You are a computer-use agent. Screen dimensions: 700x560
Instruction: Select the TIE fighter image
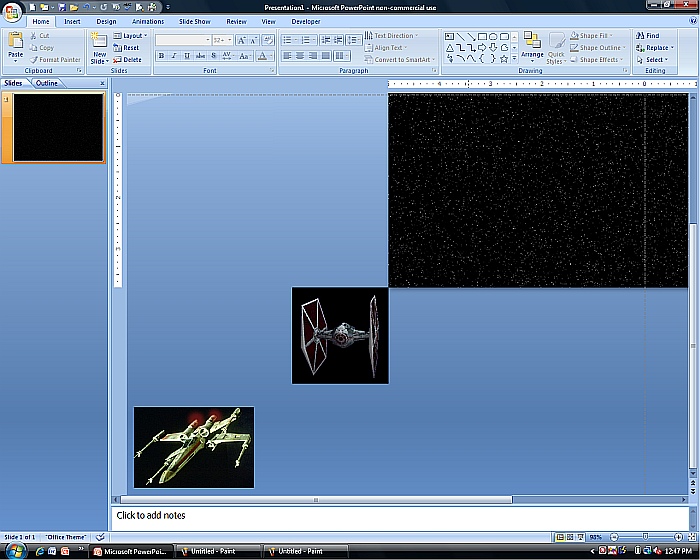[340, 335]
